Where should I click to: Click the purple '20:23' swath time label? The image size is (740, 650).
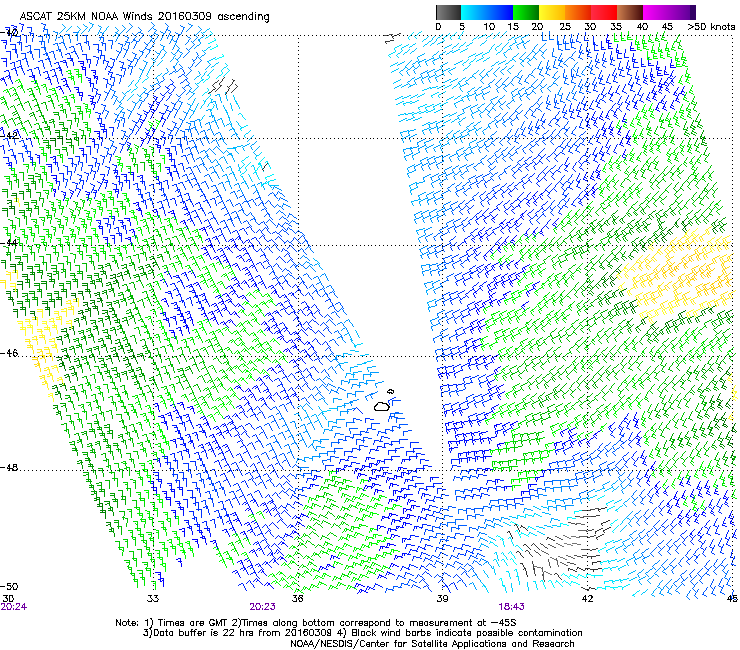(x=262, y=607)
